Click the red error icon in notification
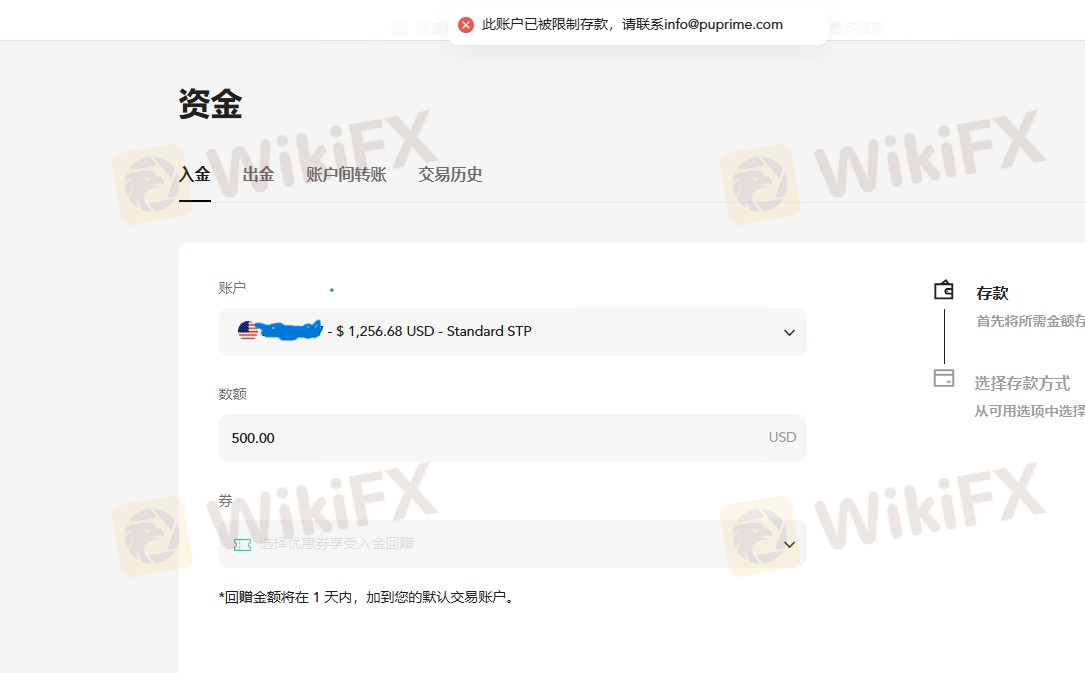 tap(466, 25)
